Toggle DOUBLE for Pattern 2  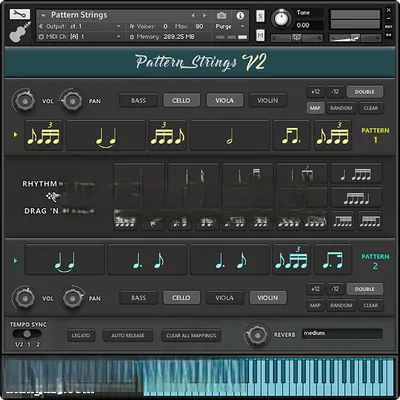tap(365, 289)
